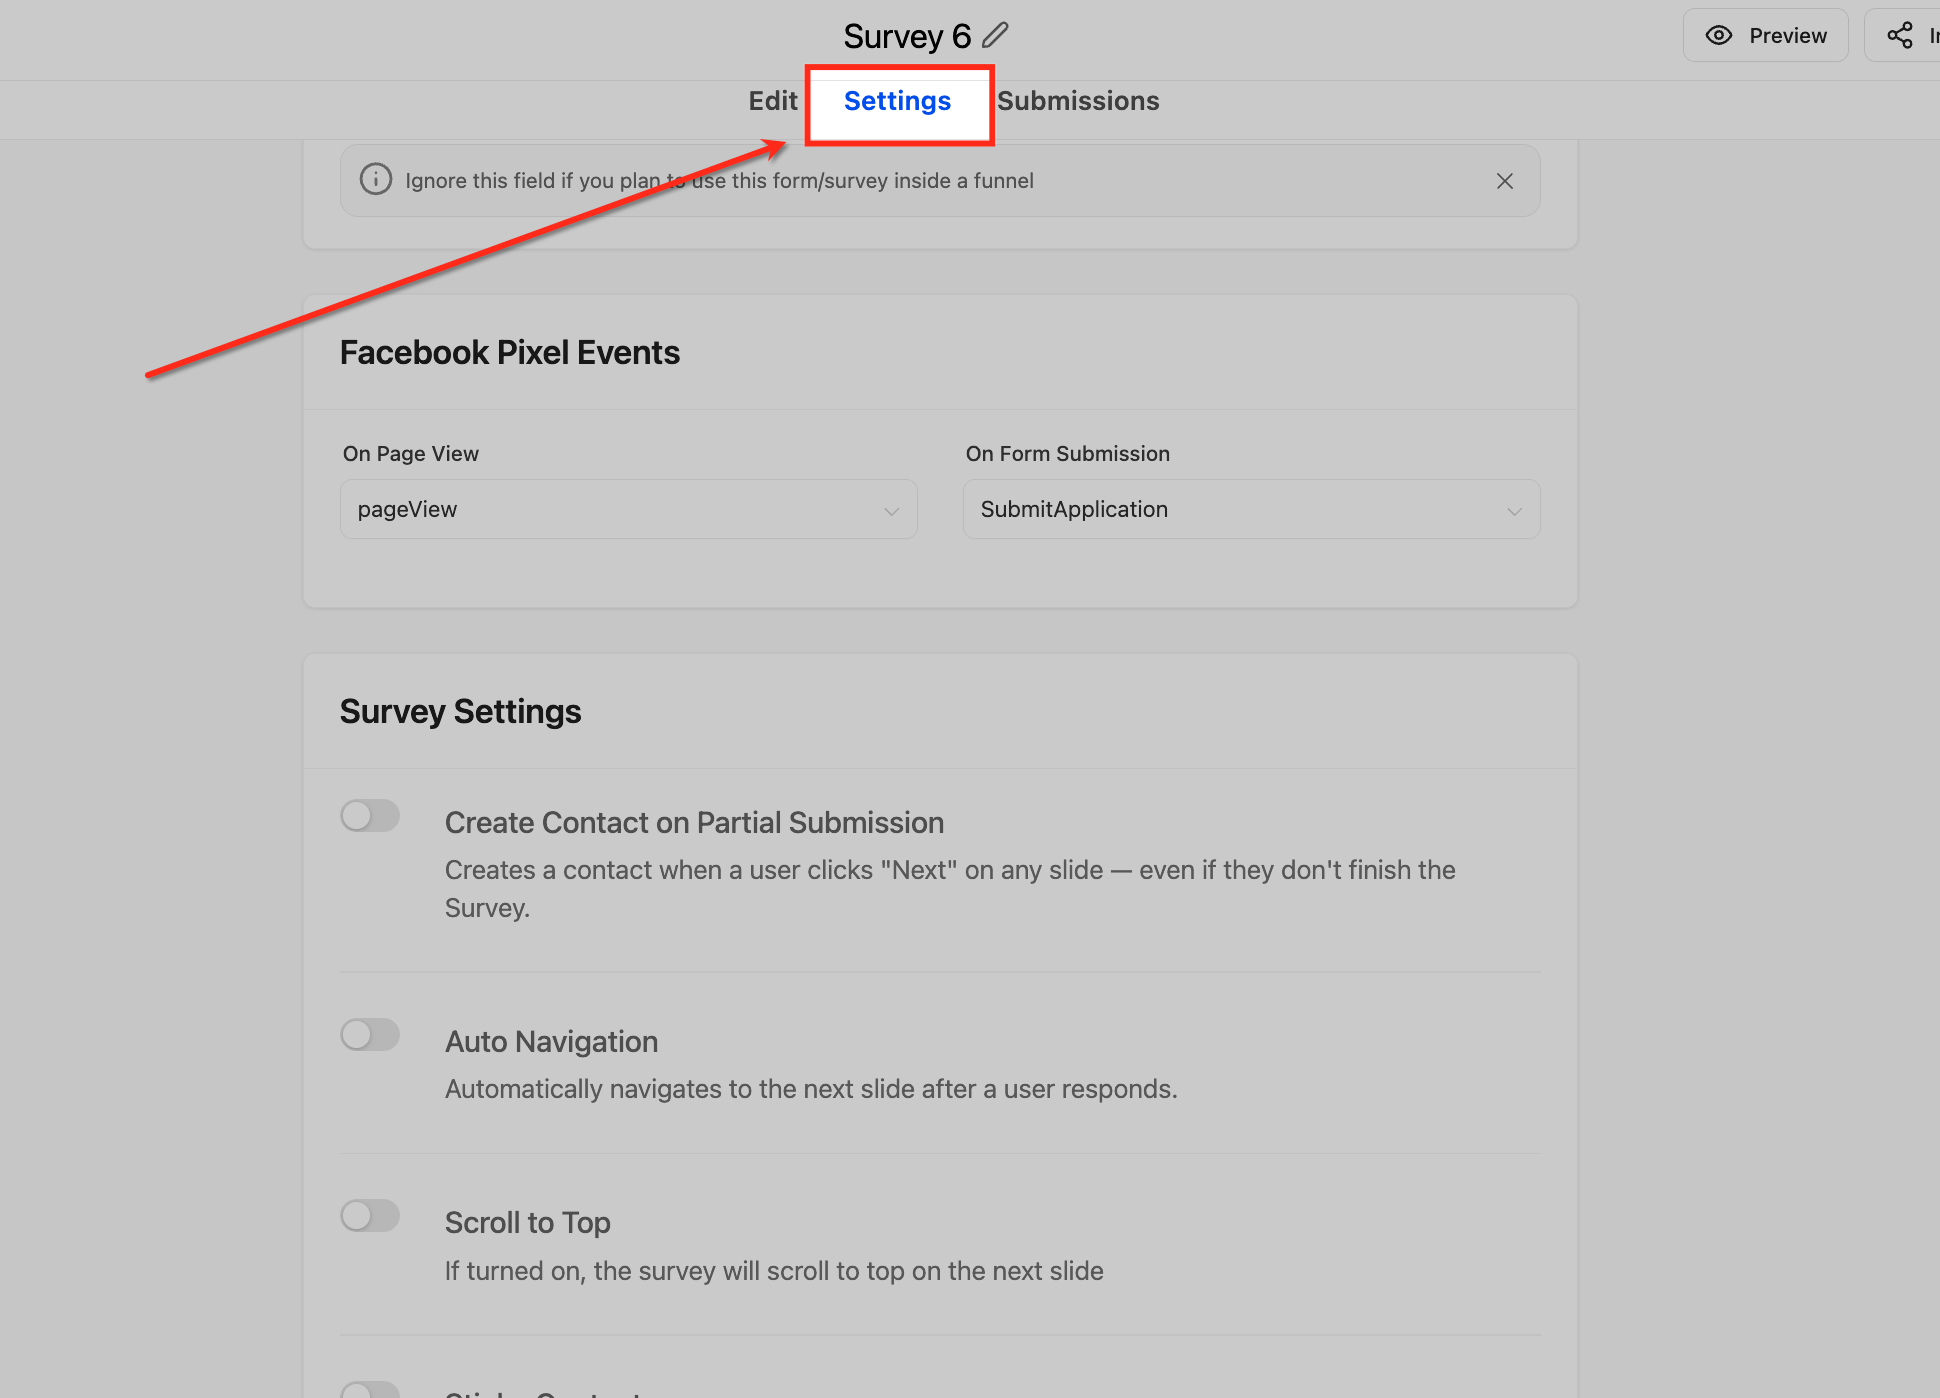Click the eye icon inside the Preview button

coord(1719,34)
